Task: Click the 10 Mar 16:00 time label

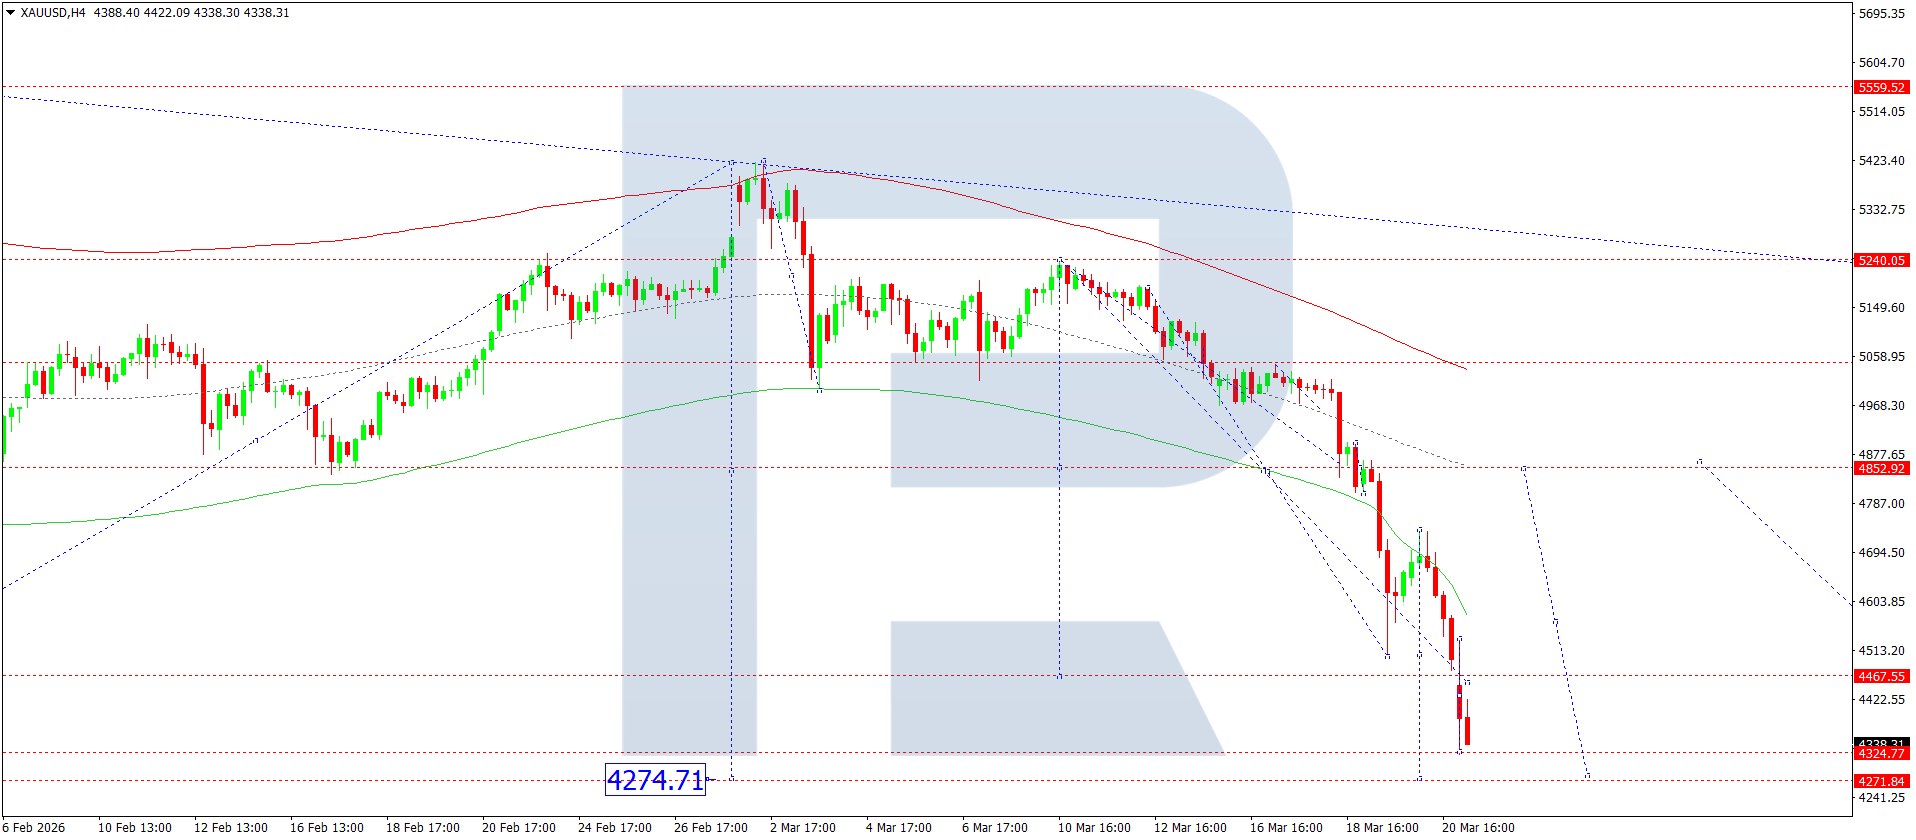Action: 1094,827
